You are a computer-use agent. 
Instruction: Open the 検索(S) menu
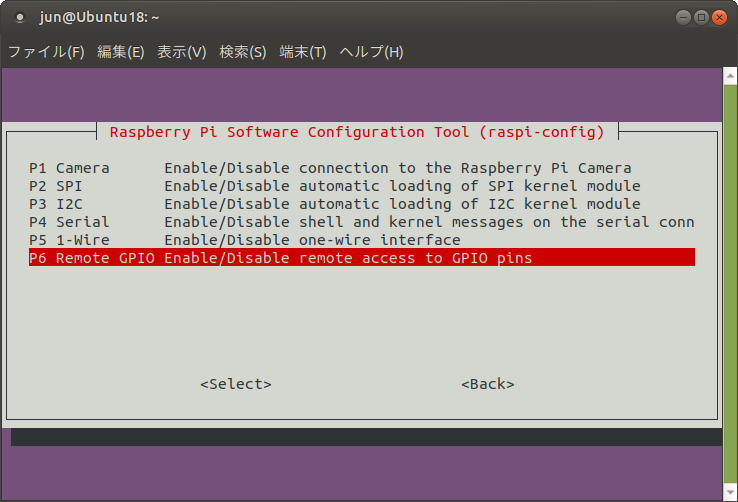[x=243, y=52]
